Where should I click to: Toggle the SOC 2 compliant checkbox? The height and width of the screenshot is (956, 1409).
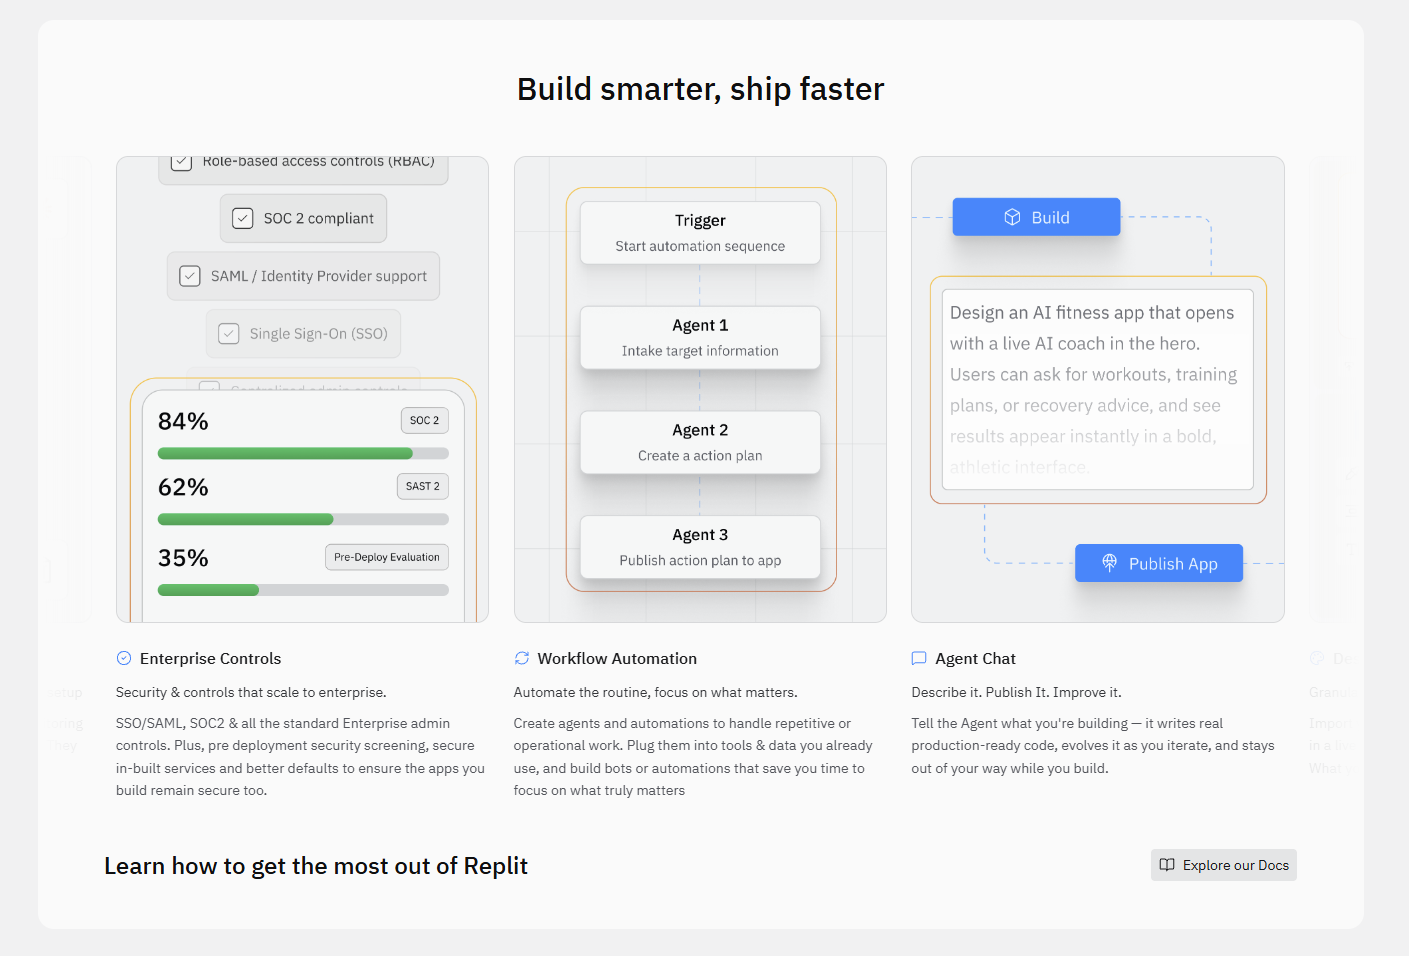(x=243, y=218)
